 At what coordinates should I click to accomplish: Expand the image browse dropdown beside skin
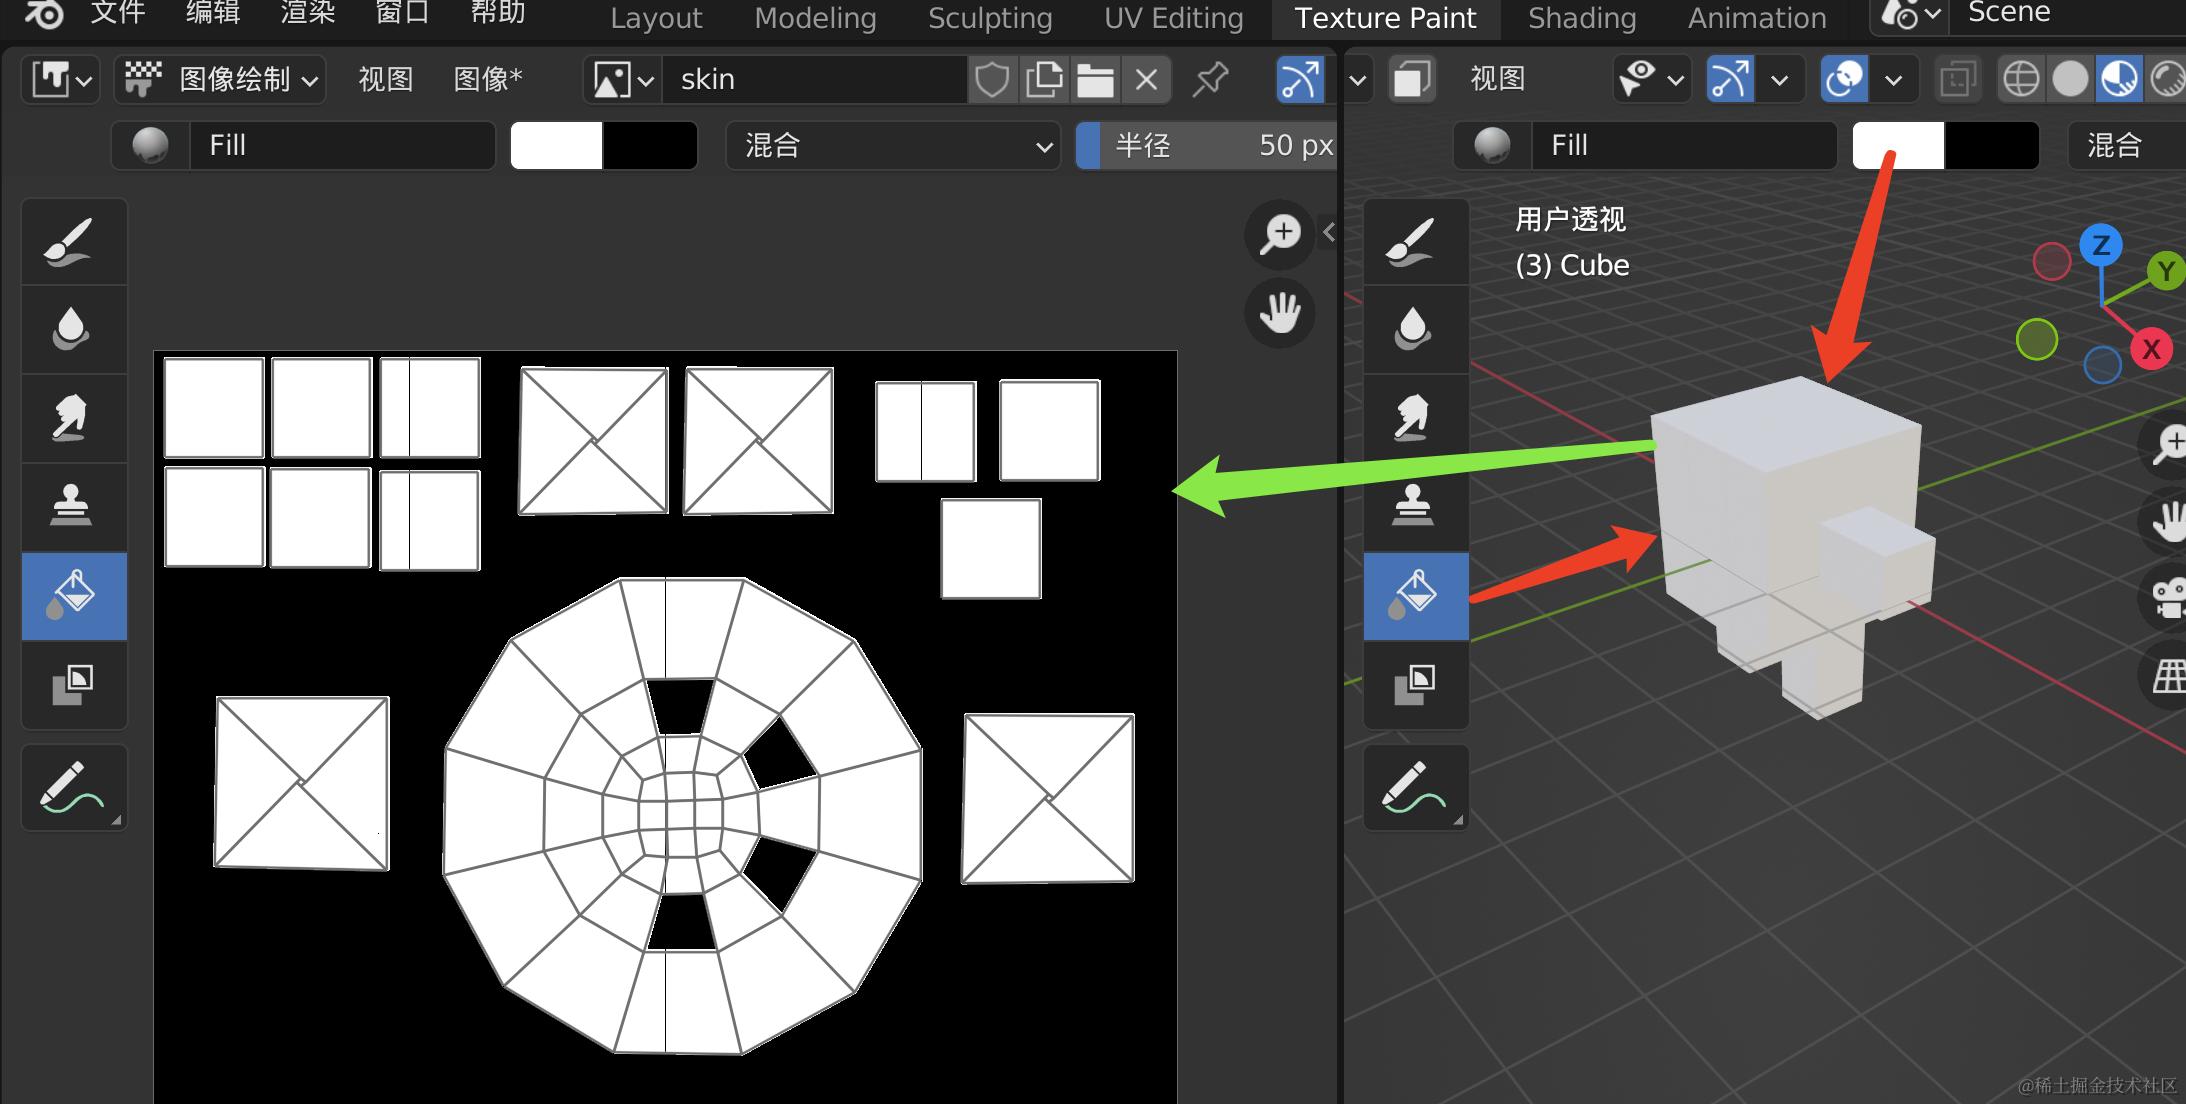[623, 80]
